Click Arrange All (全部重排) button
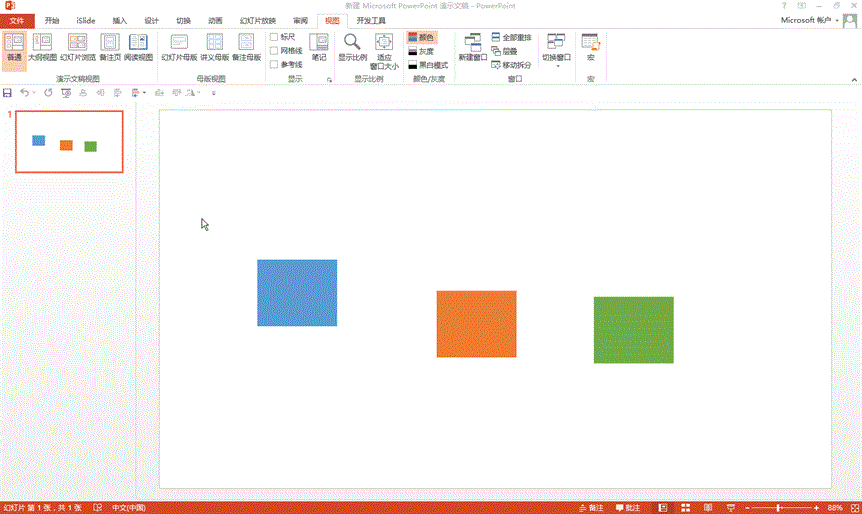862x514 pixels. tap(510, 37)
